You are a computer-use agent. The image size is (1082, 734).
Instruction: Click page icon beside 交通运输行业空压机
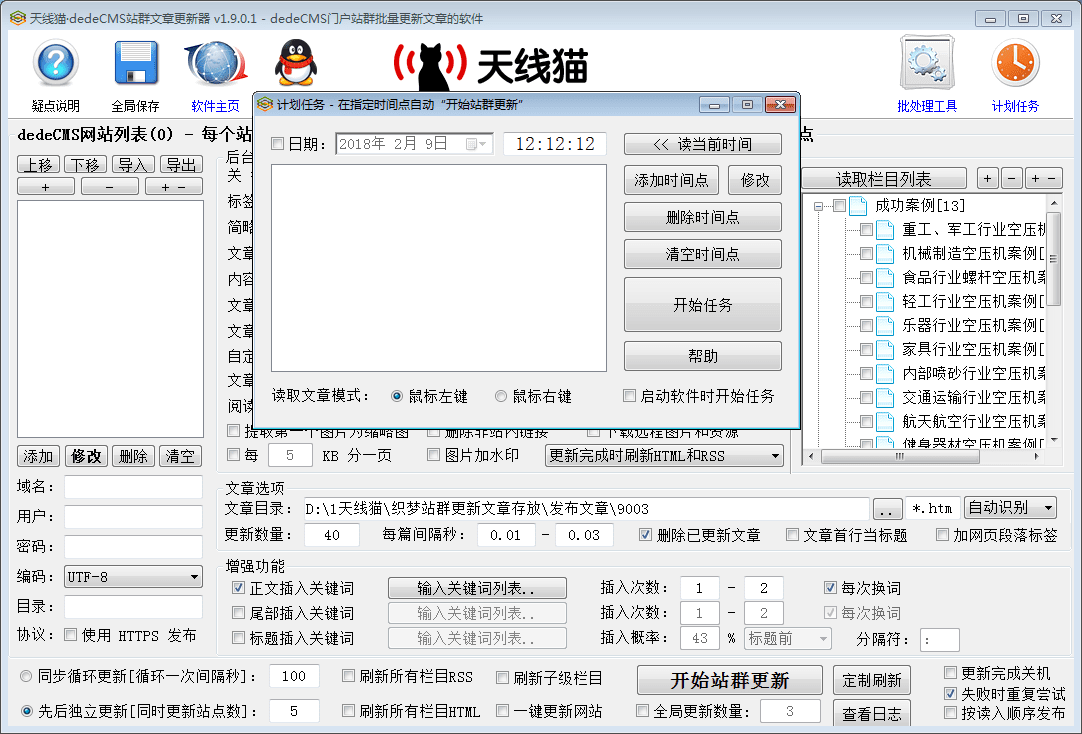click(x=885, y=398)
